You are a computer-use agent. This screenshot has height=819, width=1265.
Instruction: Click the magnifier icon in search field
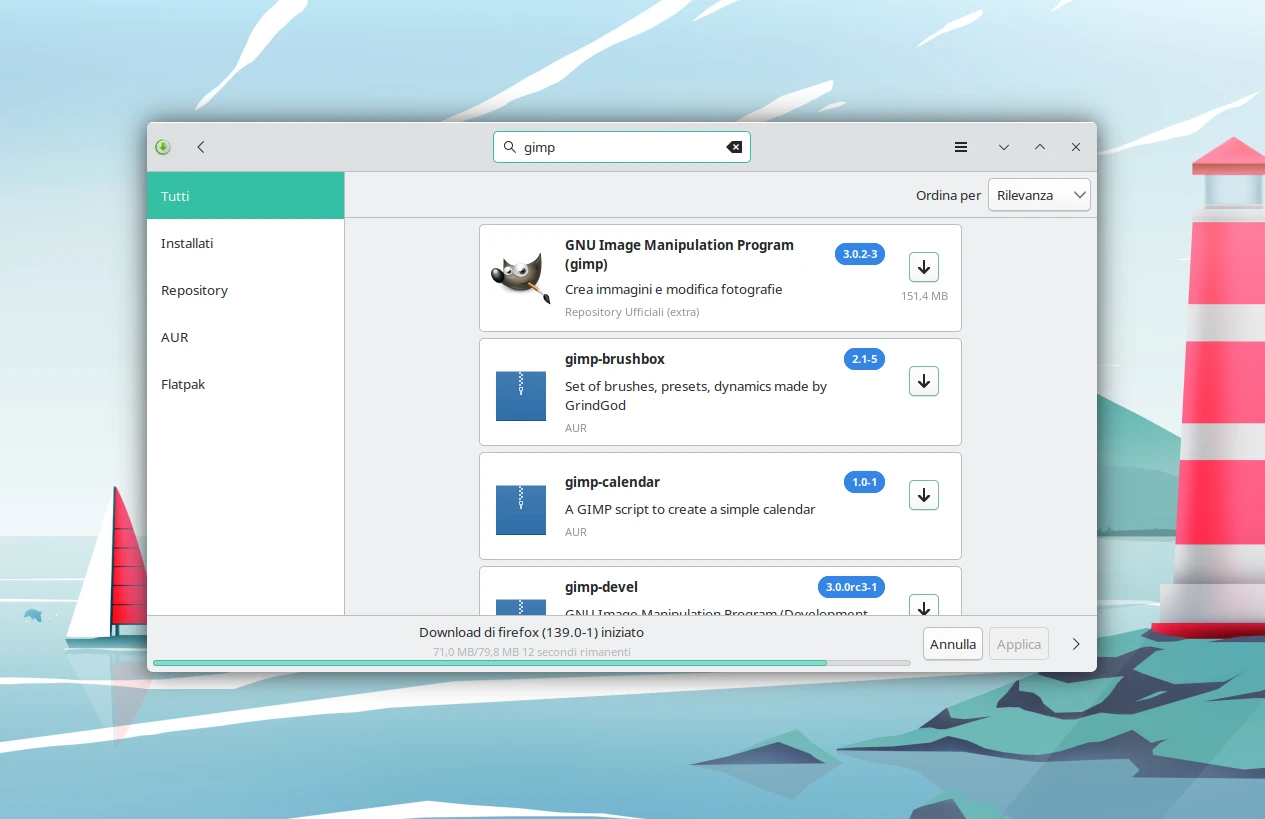pyautogui.click(x=509, y=147)
